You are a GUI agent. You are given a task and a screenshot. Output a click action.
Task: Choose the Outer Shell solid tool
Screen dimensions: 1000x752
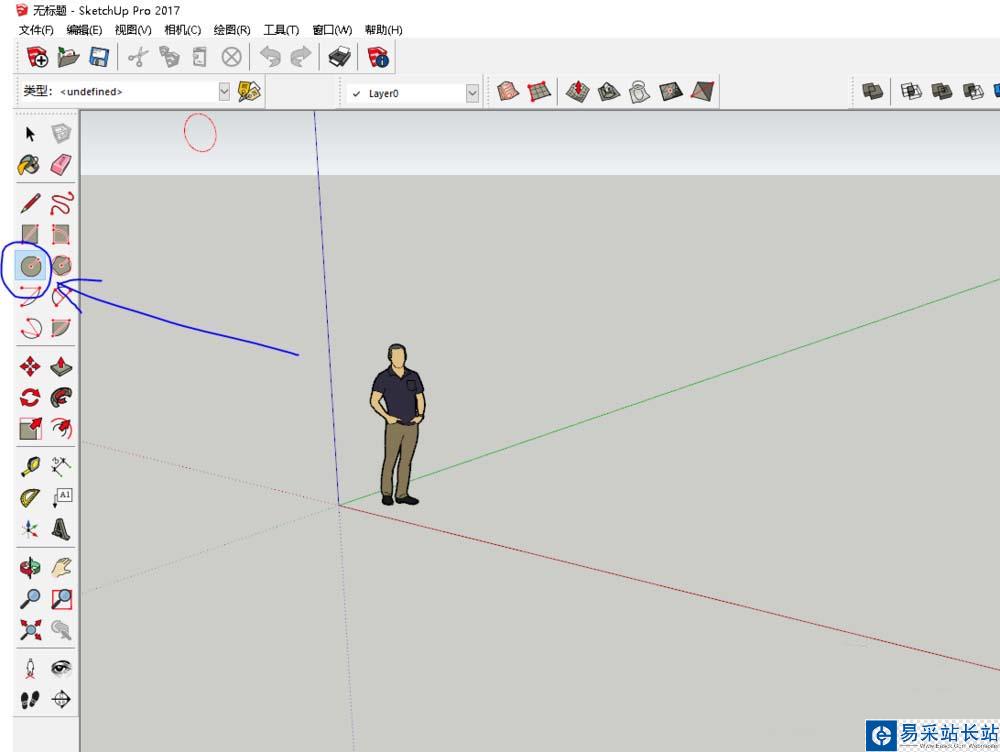(872, 91)
